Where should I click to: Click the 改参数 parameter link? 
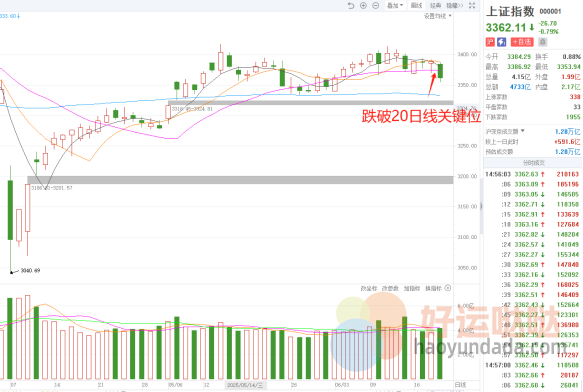tap(390, 288)
